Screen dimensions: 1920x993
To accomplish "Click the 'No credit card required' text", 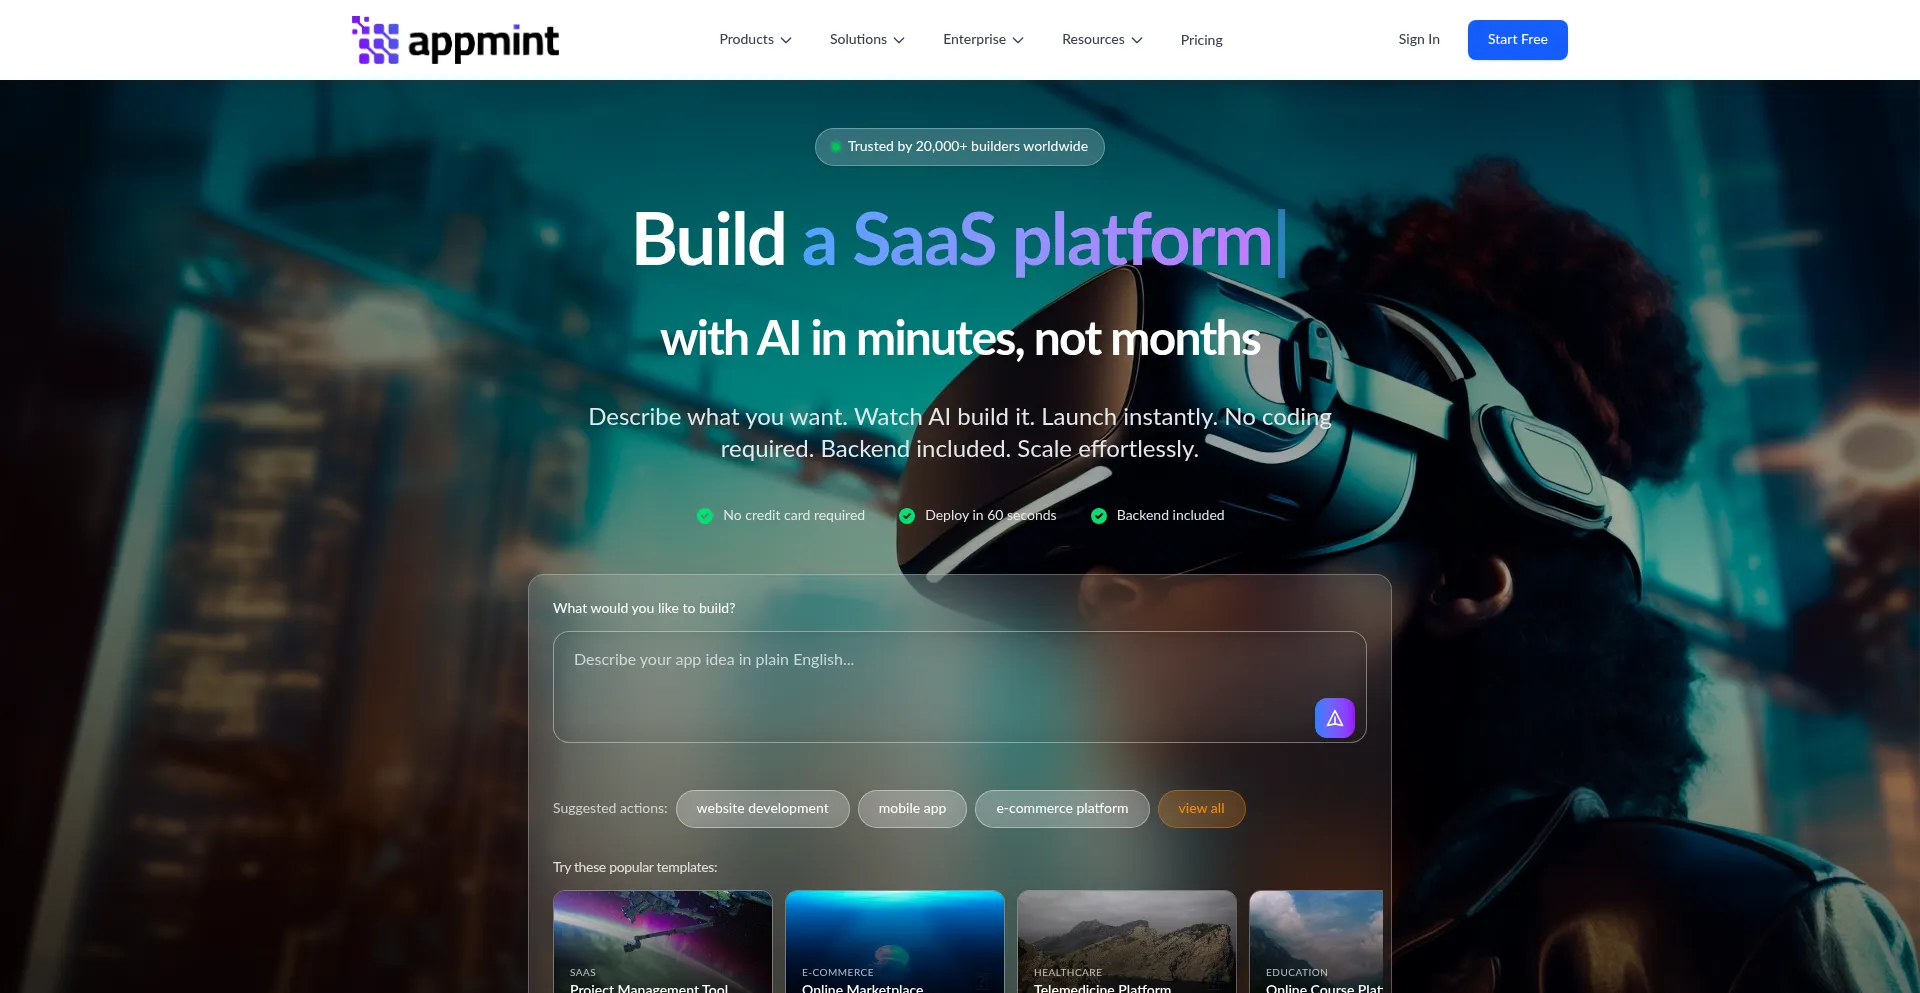I will [x=794, y=516].
